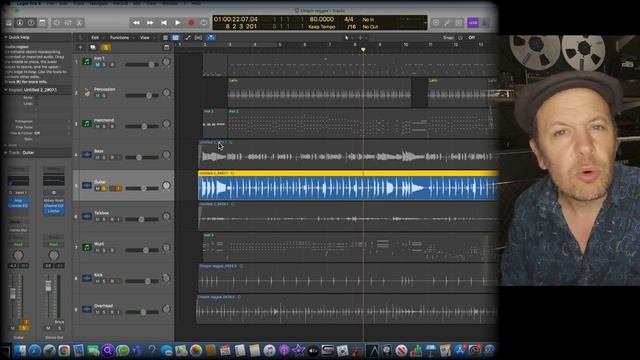Open Finder from the Dock

20,350
